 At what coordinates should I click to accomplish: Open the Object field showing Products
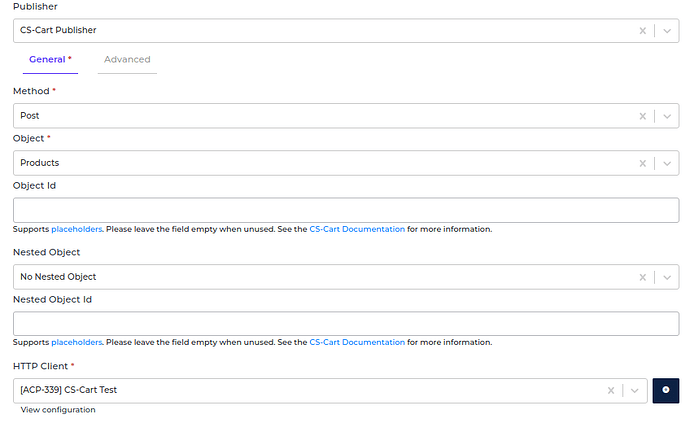pos(346,163)
